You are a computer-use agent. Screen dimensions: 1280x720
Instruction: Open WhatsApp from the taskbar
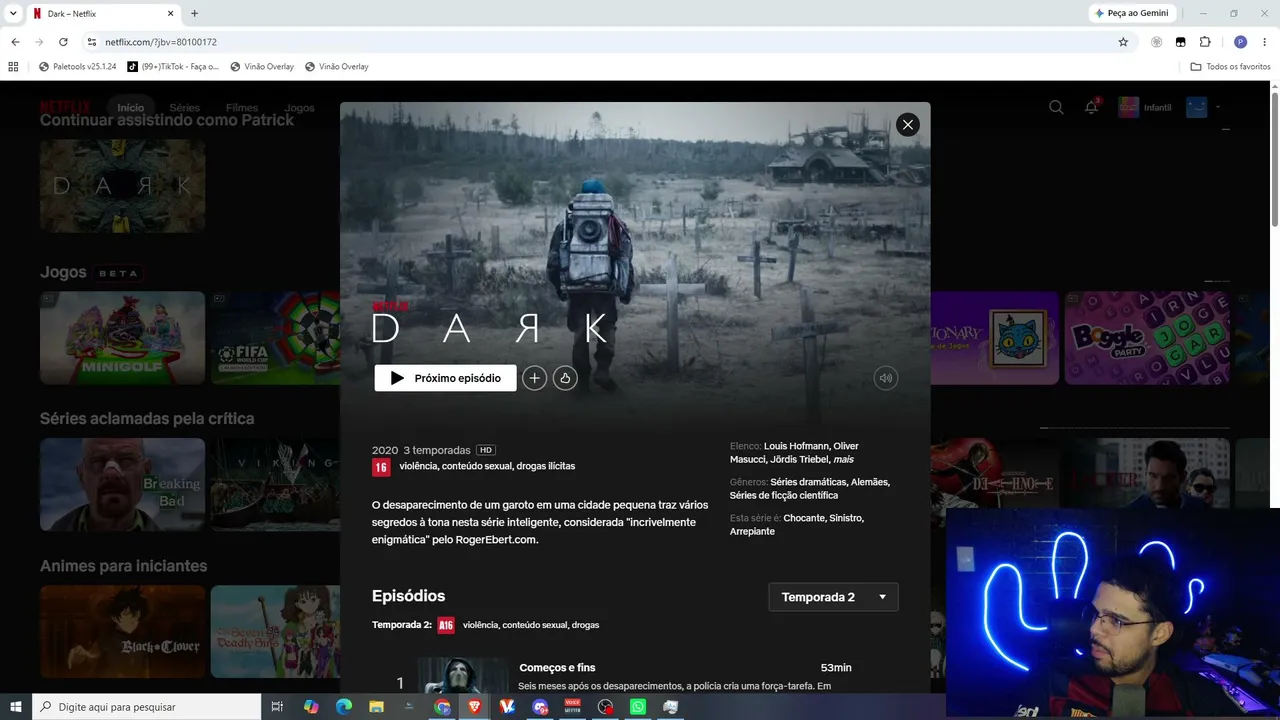pyautogui.click(x=638, y=707)
